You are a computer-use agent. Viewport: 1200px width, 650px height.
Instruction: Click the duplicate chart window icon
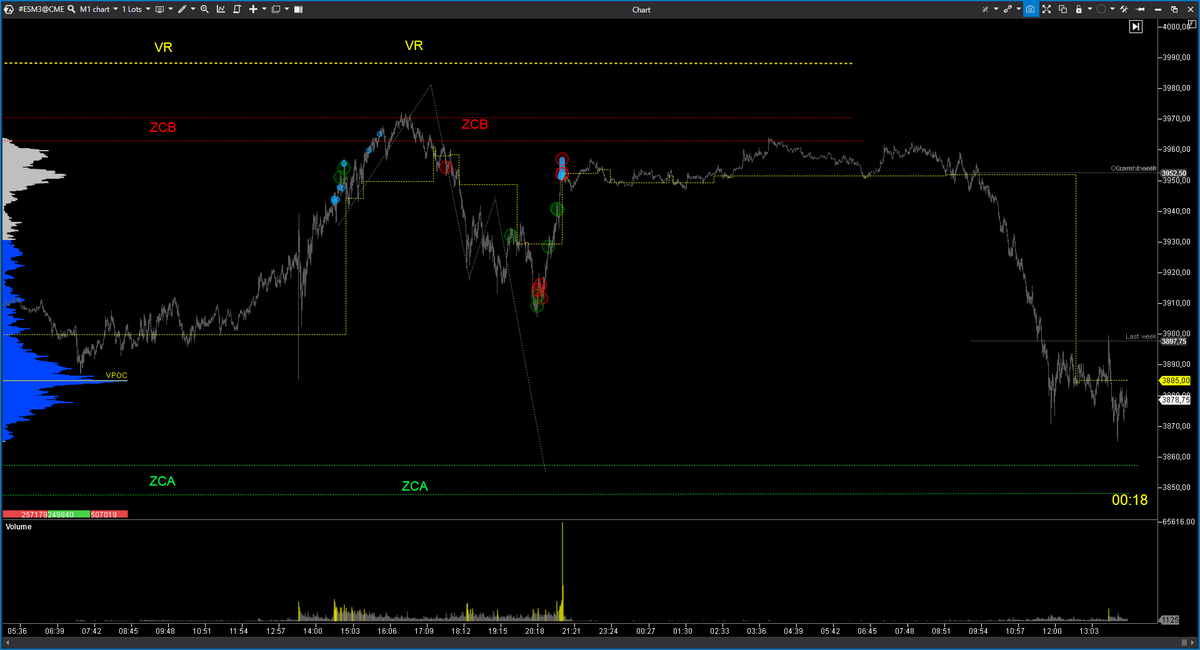pos(1063,9)
